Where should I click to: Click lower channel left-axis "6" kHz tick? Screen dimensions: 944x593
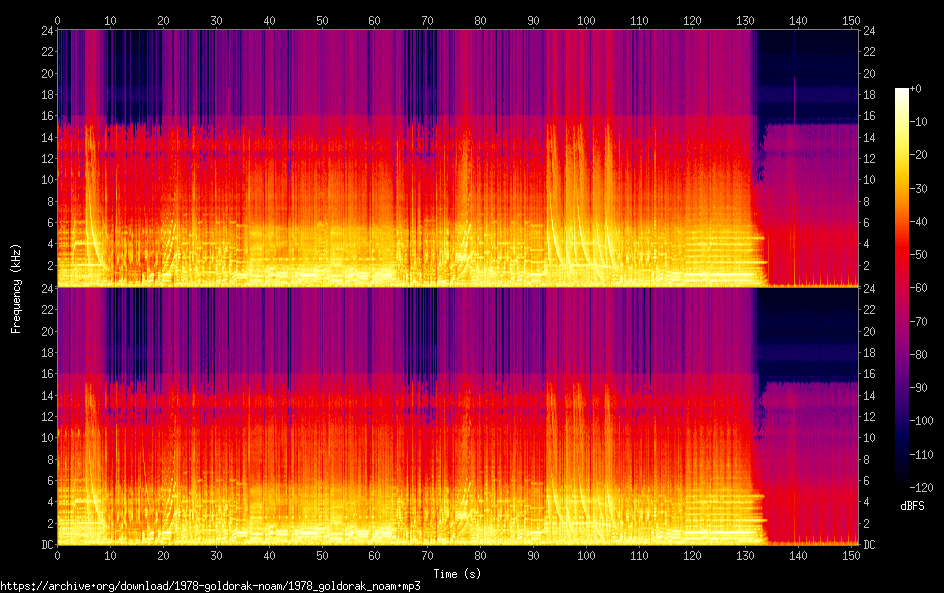point(51,480)
